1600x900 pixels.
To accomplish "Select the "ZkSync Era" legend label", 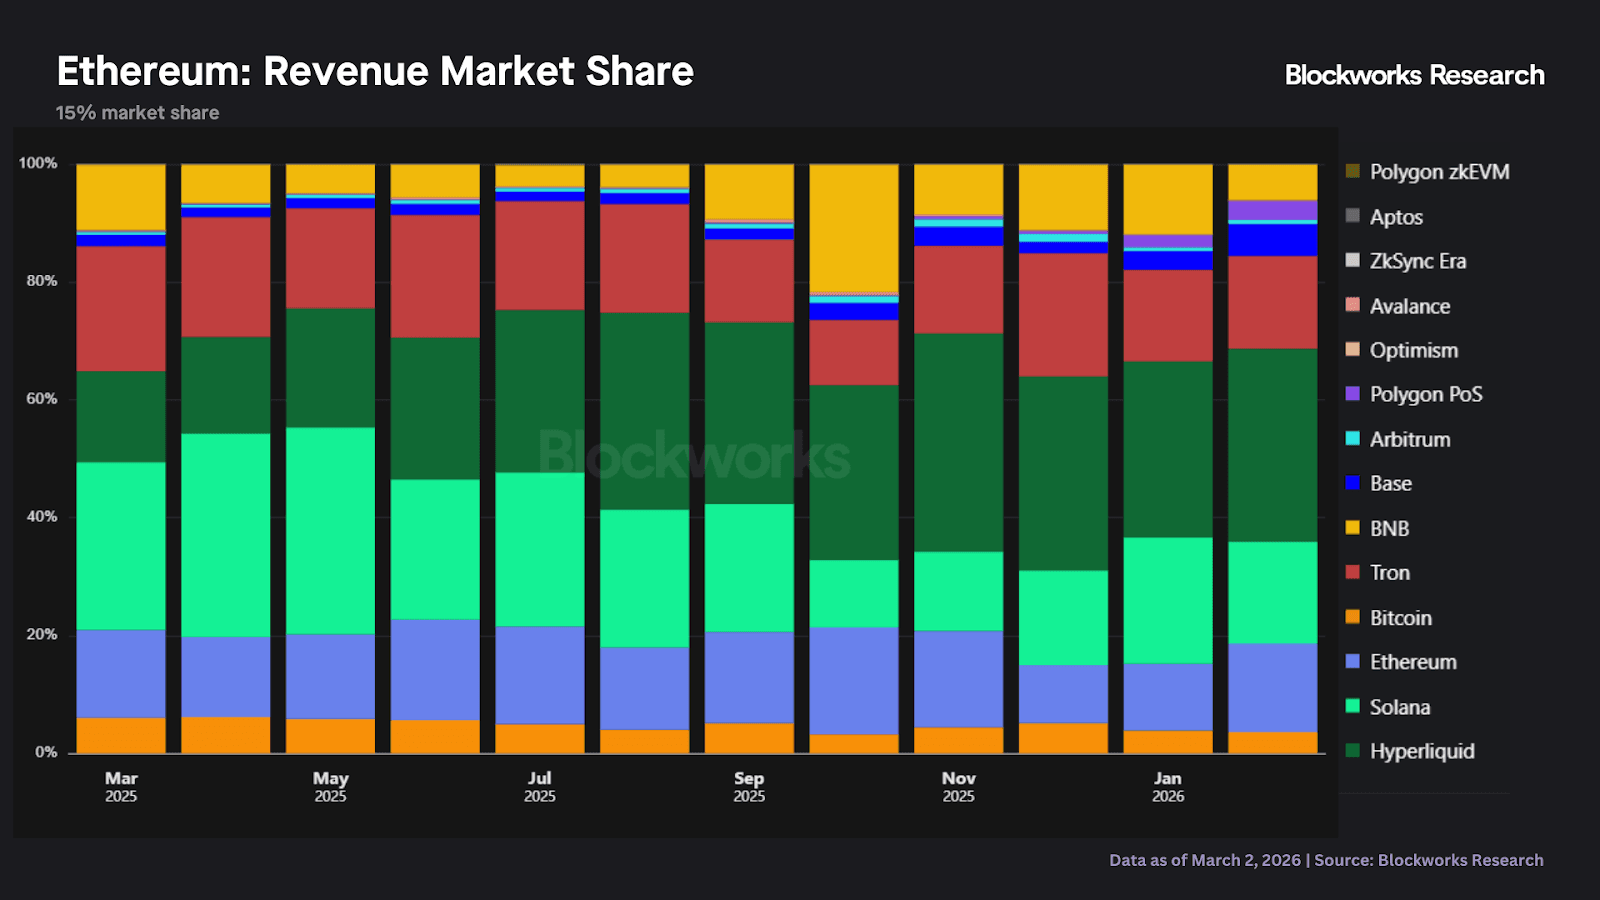I will click(x=1418, y=261).
